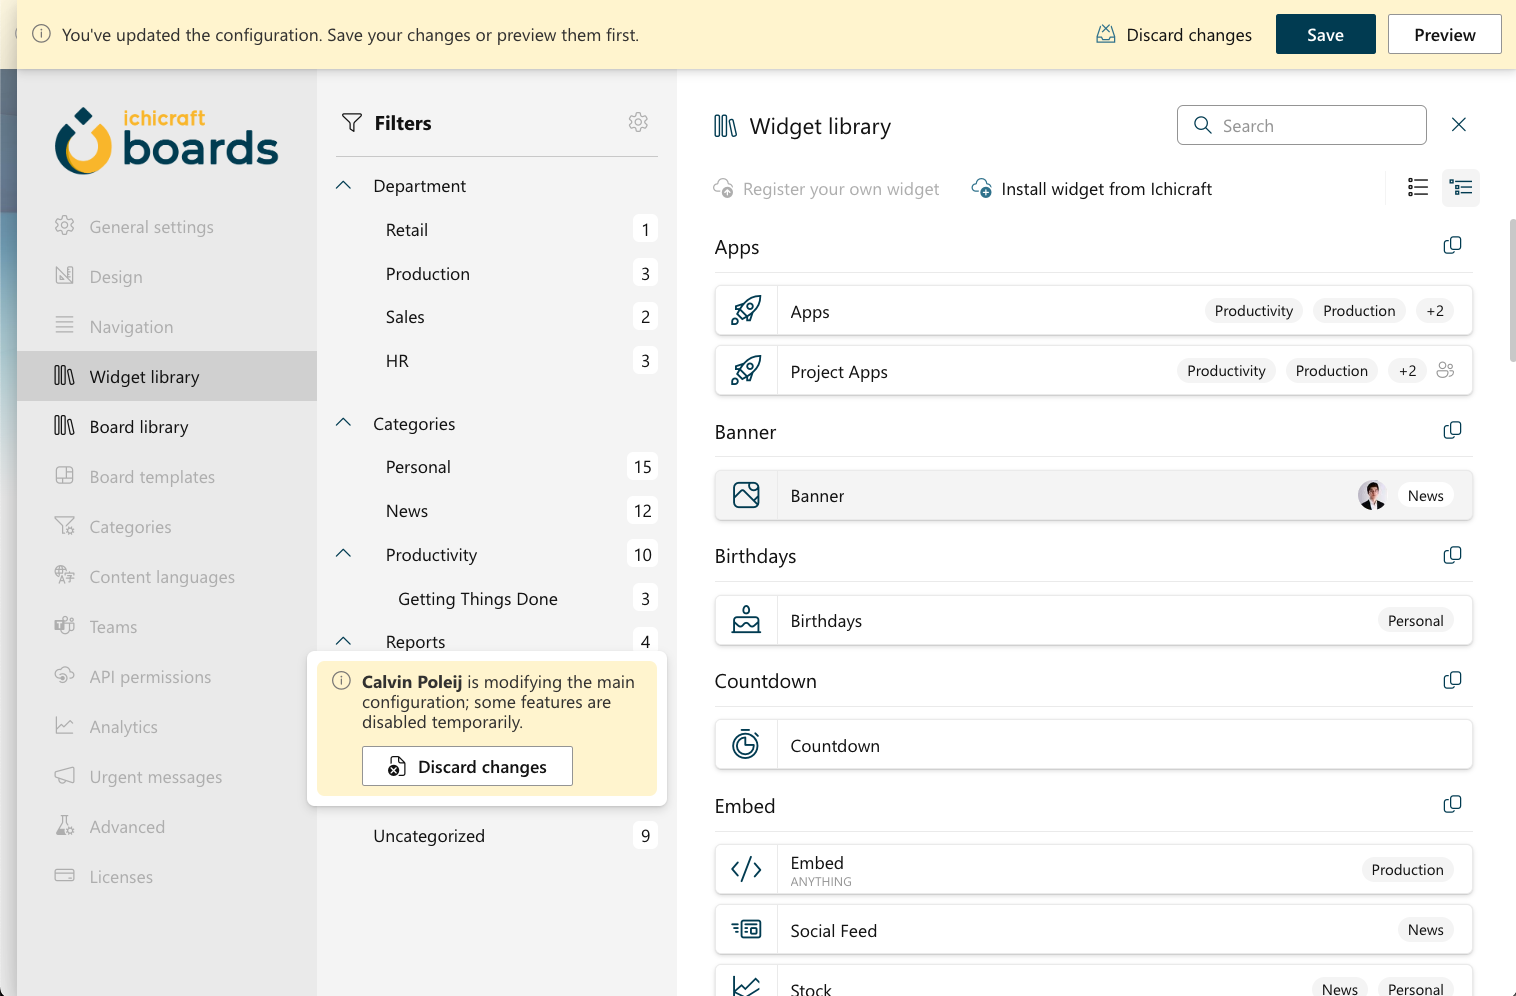The height and width of the screenshot is (996, 1516).
Task: Open Content languages settings
Action: 167,576
